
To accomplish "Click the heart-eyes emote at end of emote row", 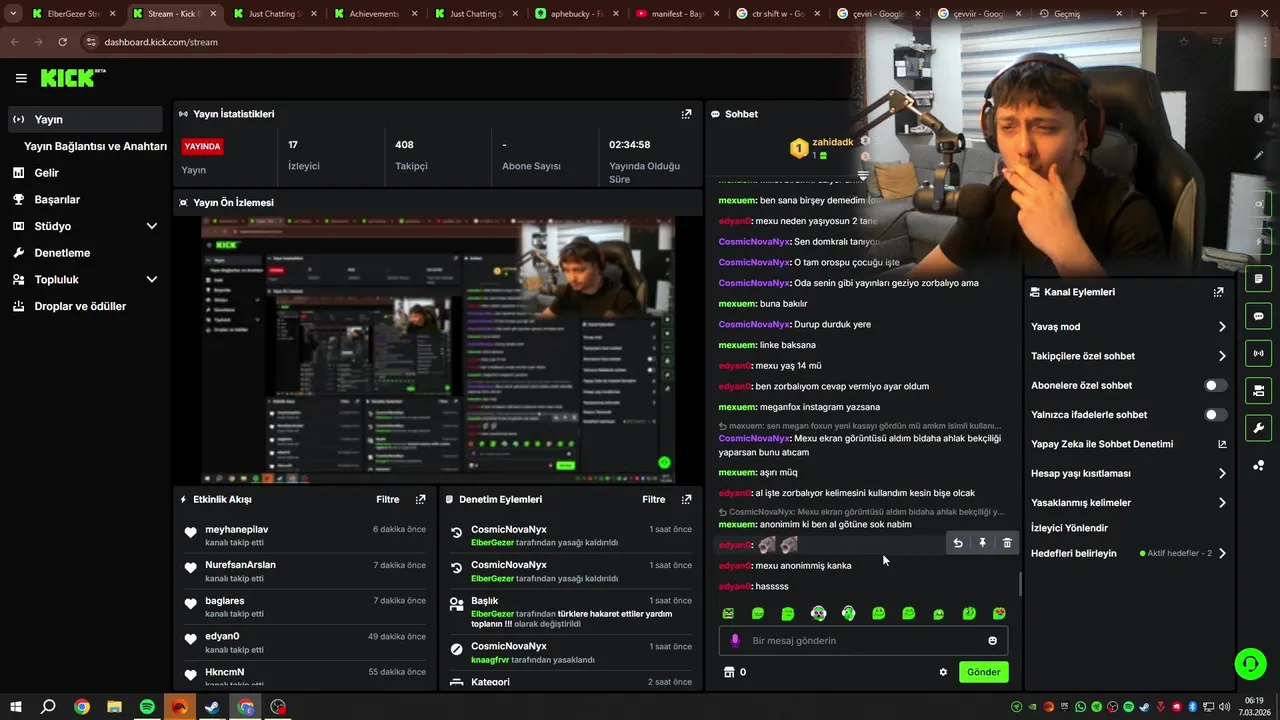I will [x=999, y=613].
